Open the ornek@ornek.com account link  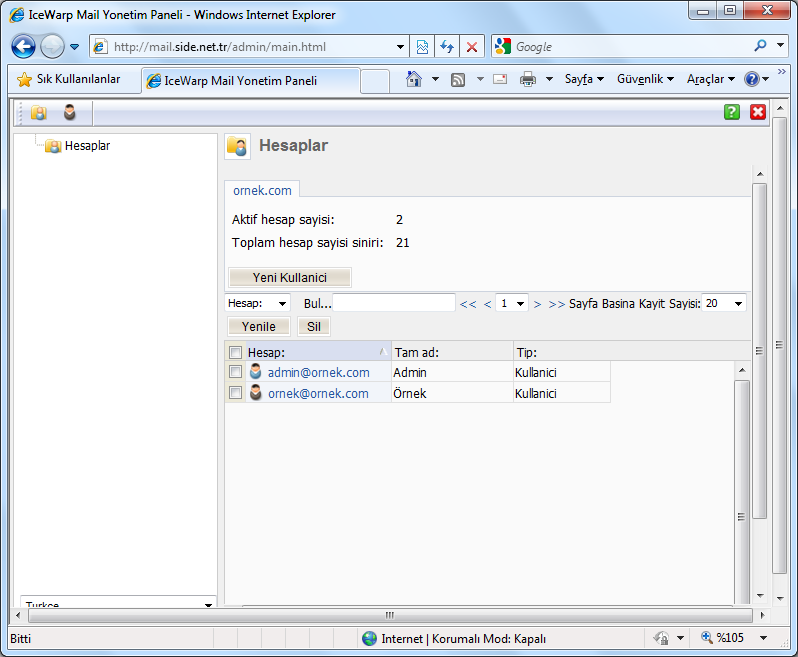pyautogui.click(x=318, y=393)
